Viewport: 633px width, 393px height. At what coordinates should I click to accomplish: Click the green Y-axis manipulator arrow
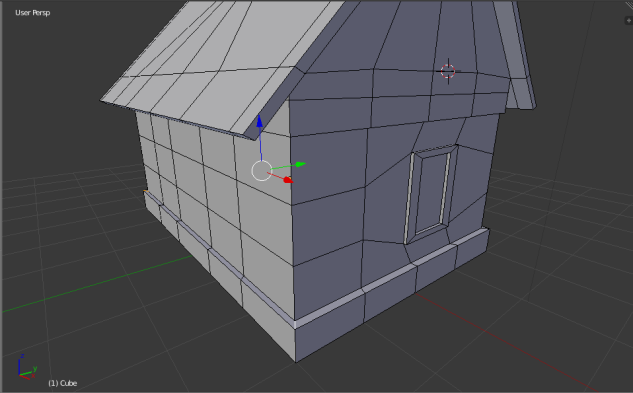pyautogui.click(x=300, y=164)
